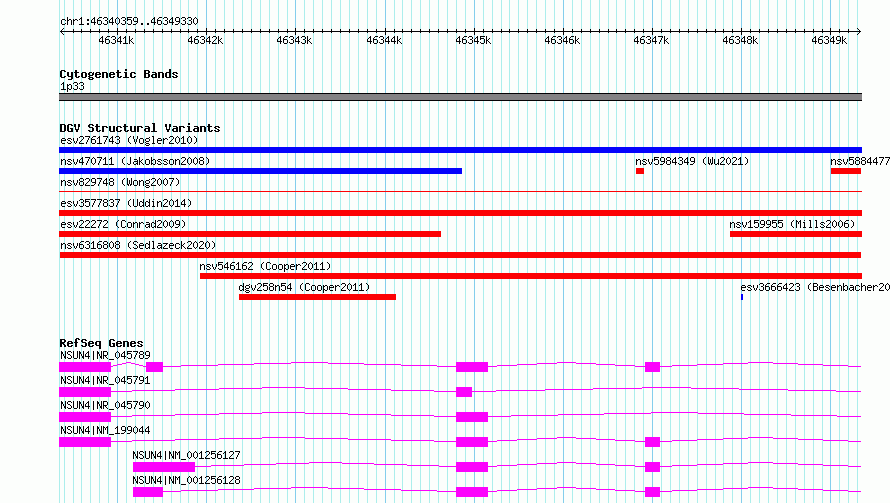Select the blue esv2761743 variant bar
The width and height of the screenshot is (890, 503).
point(460,150)
